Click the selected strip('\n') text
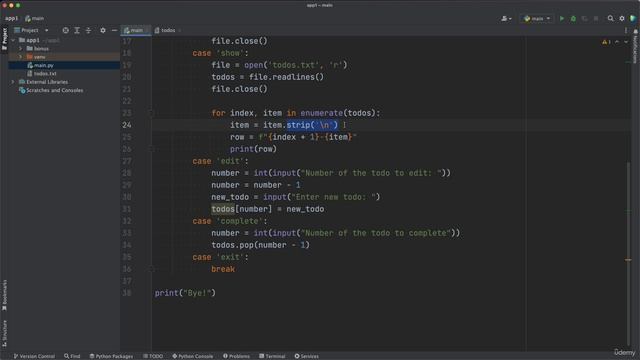640x360 pixels. [312, 125]
